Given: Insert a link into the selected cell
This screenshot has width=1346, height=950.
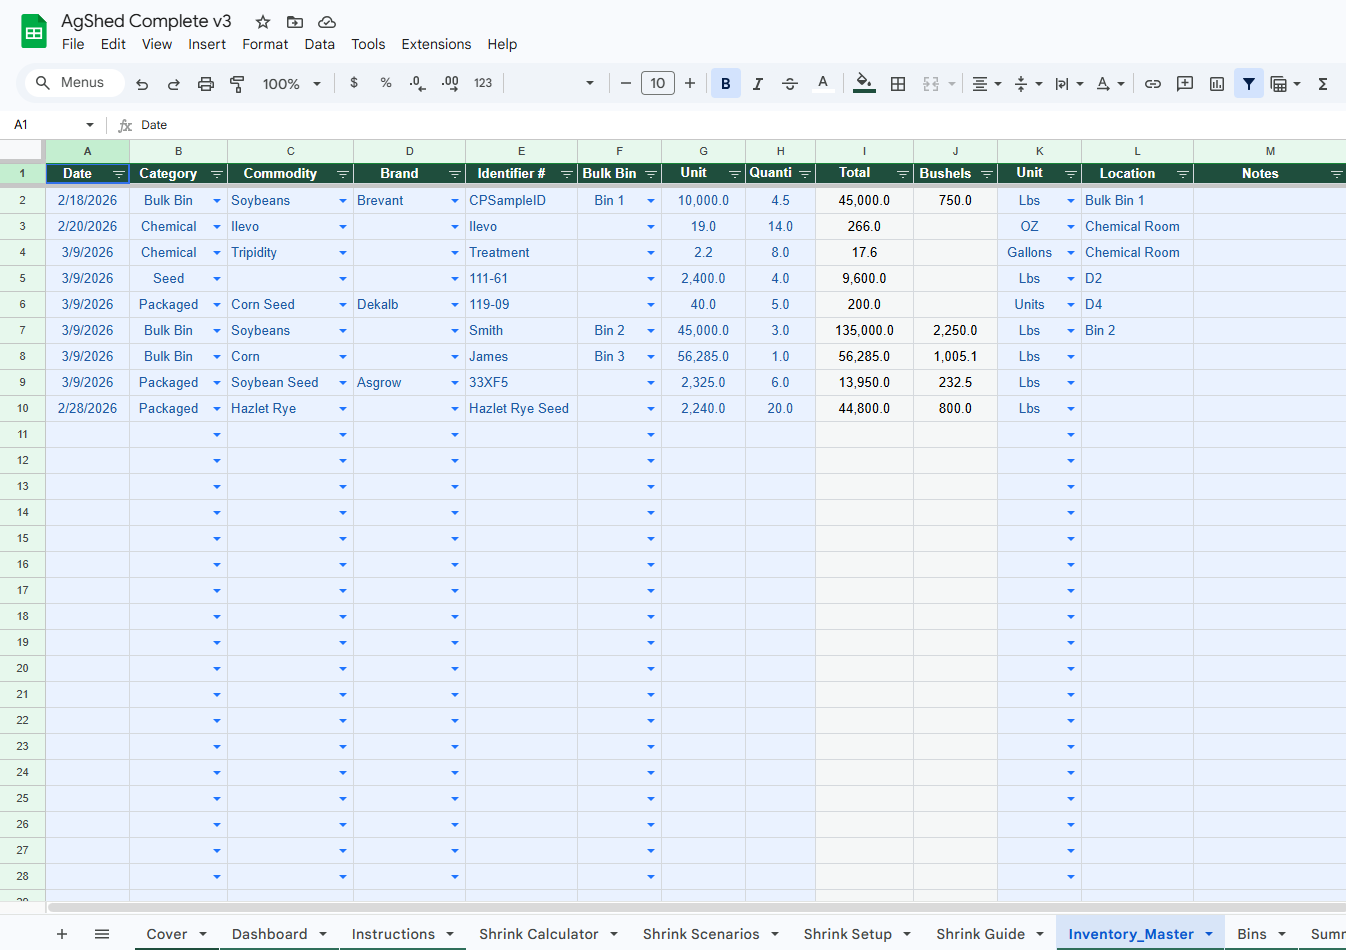Looking at the screenshot, I should [x=1152, y=83].
